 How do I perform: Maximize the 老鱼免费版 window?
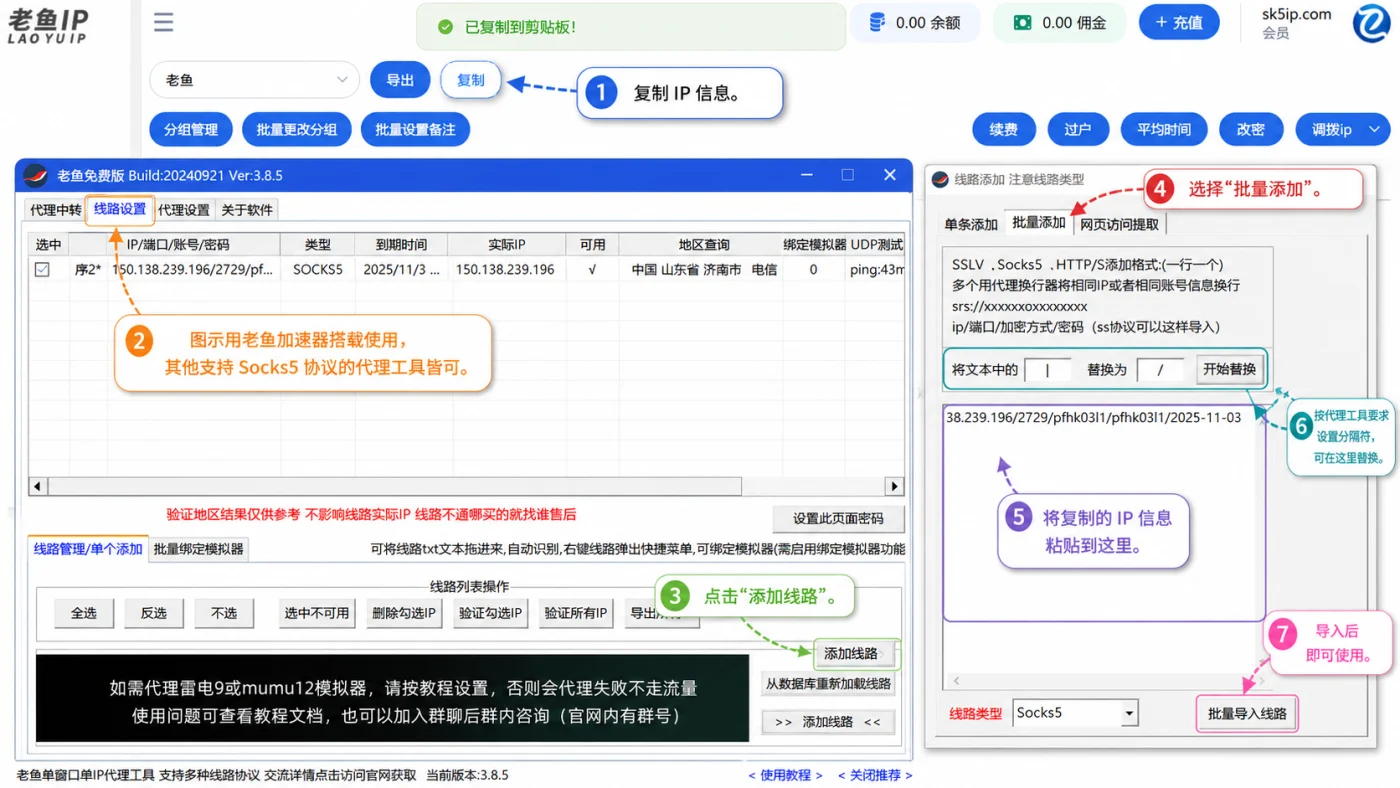point(848,175)
